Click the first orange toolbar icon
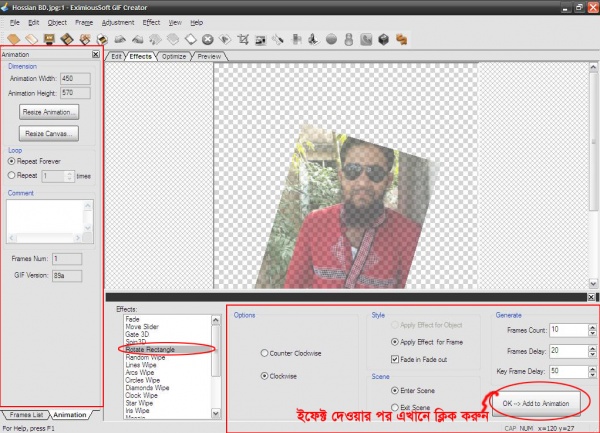Image resolution: width=600 pixels, height=433 pixels. click(14, 40)
